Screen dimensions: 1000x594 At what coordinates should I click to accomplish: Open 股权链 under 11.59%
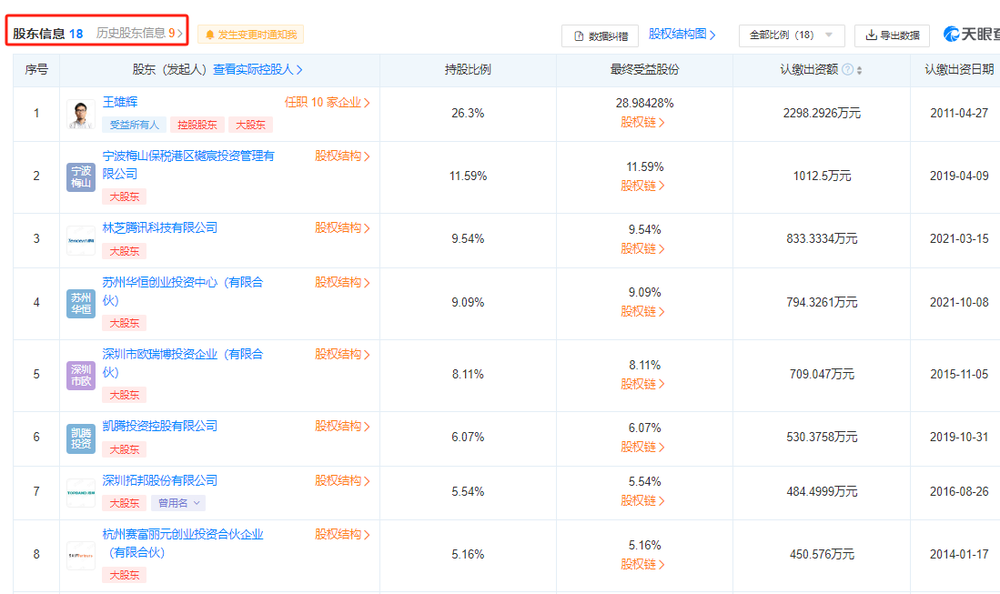click(x=643, y=185)
